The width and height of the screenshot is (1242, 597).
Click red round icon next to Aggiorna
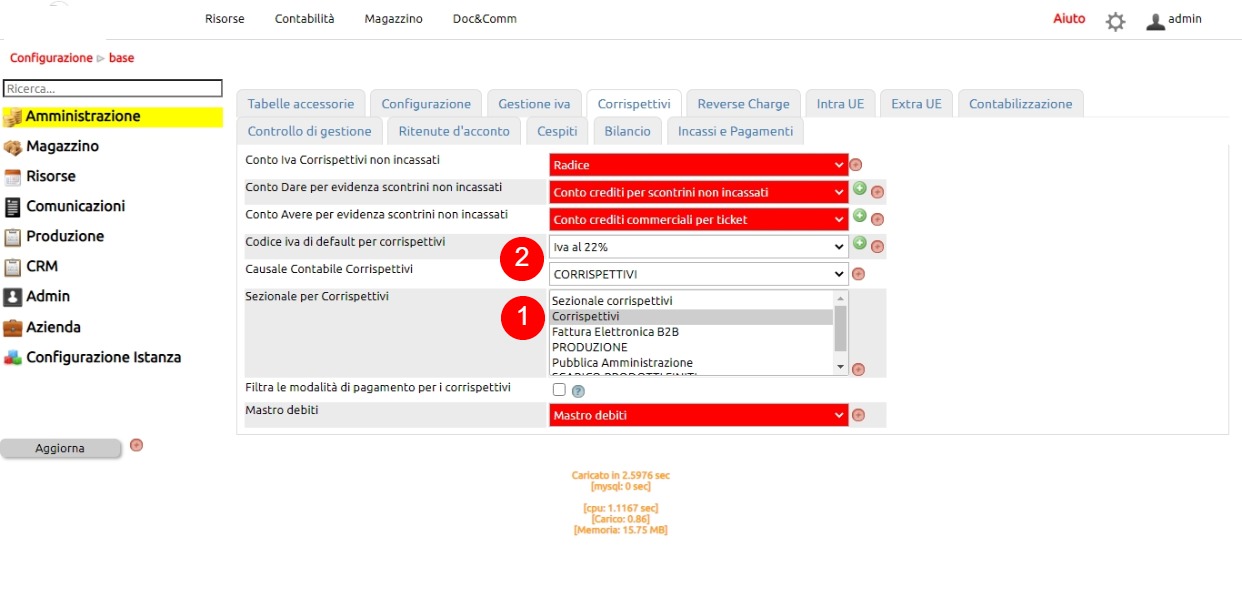pos(136,445)
